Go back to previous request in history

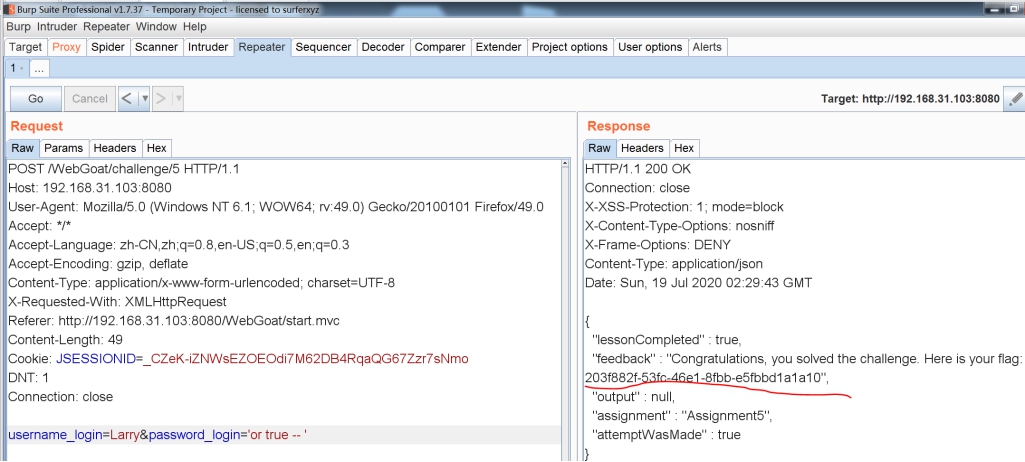127,99
